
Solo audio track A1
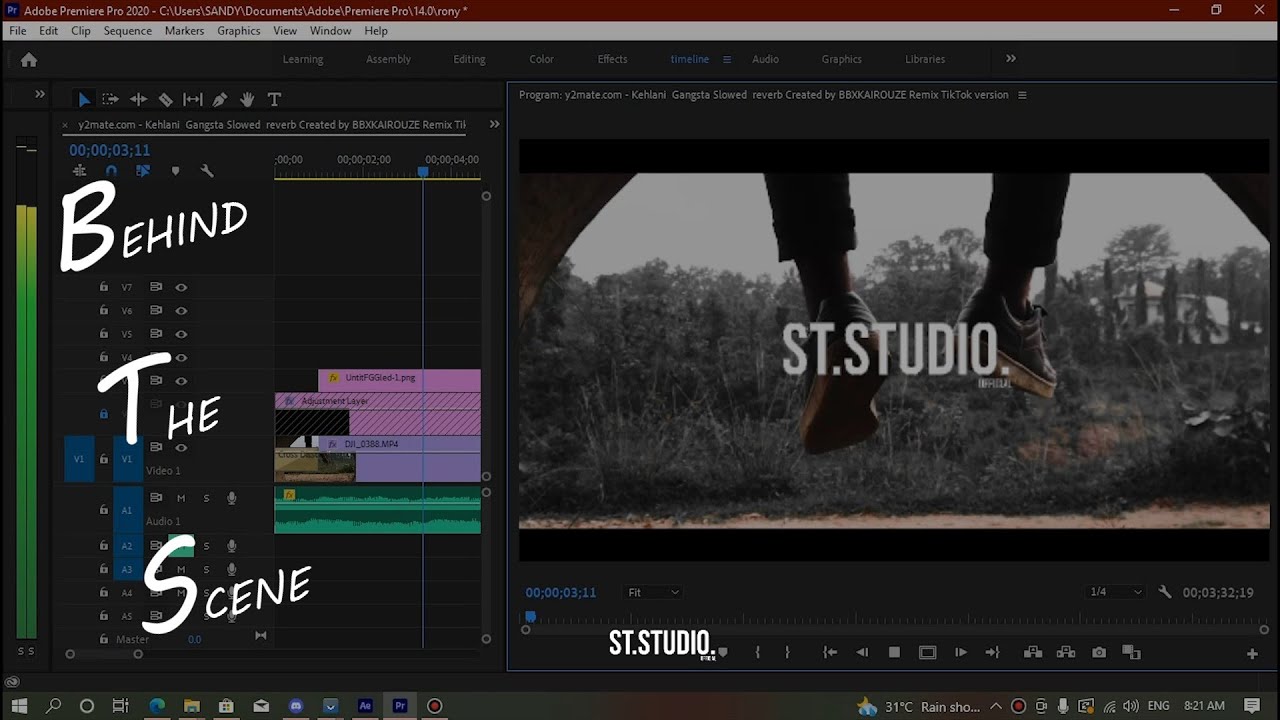(x=207, y=498)
